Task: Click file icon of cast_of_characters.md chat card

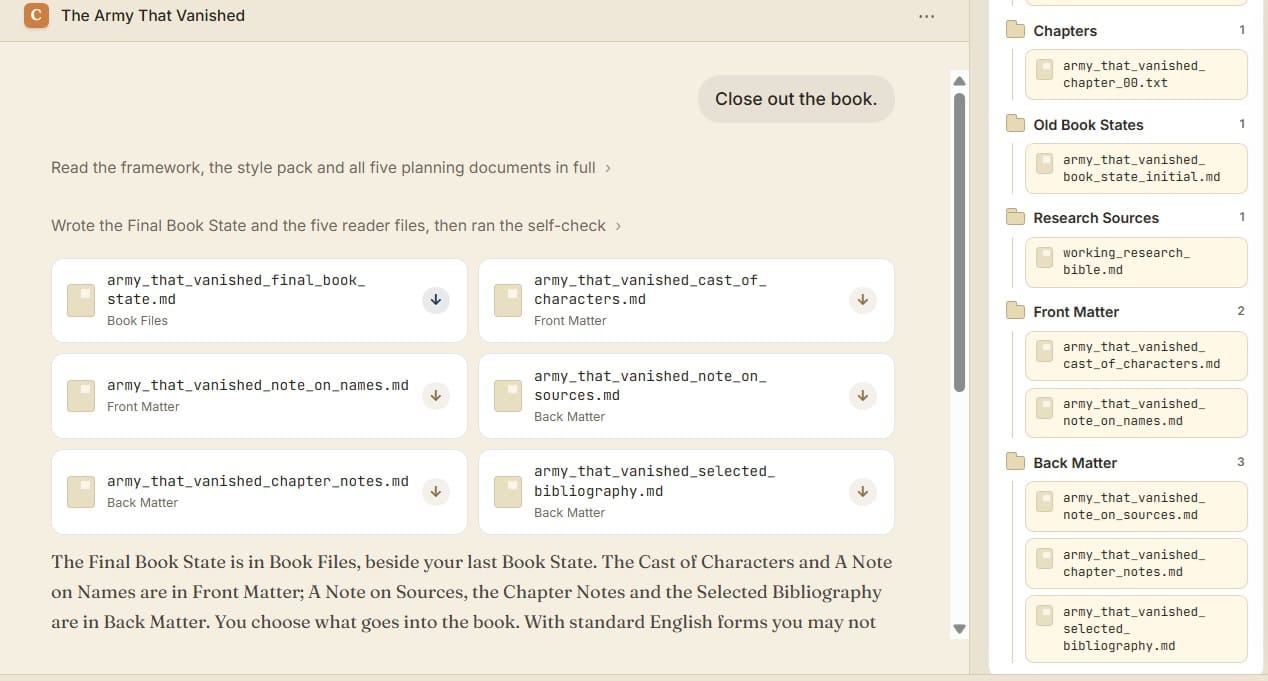Action: coord(508,300)
